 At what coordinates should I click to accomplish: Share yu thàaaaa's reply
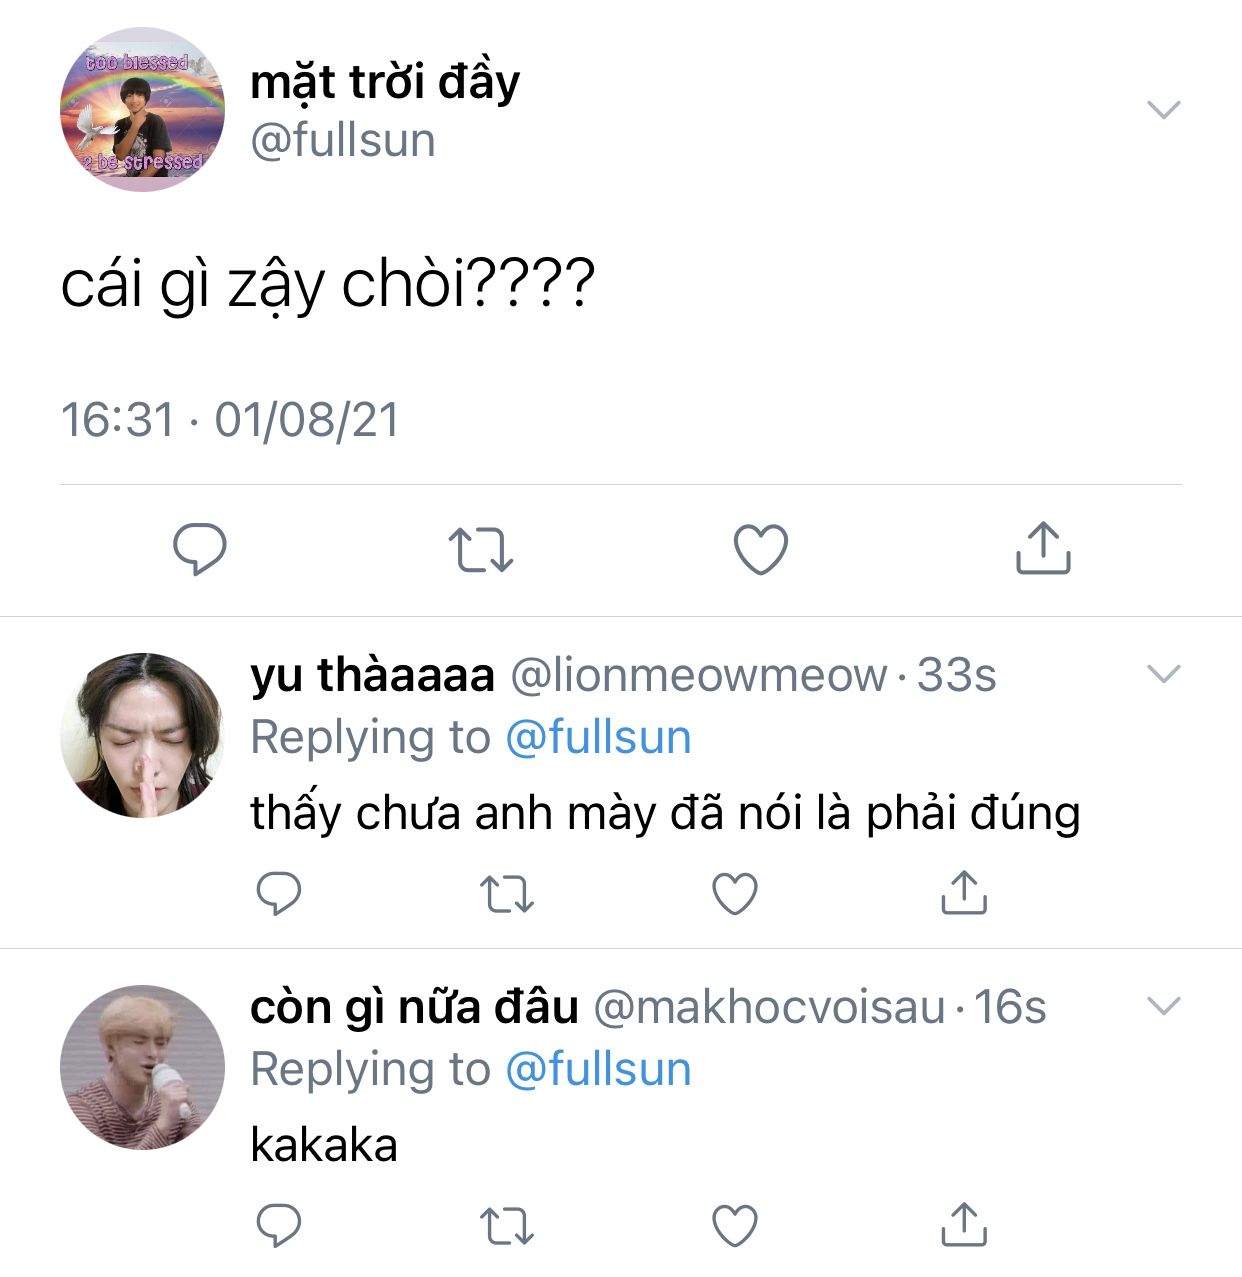pos(964,892)
